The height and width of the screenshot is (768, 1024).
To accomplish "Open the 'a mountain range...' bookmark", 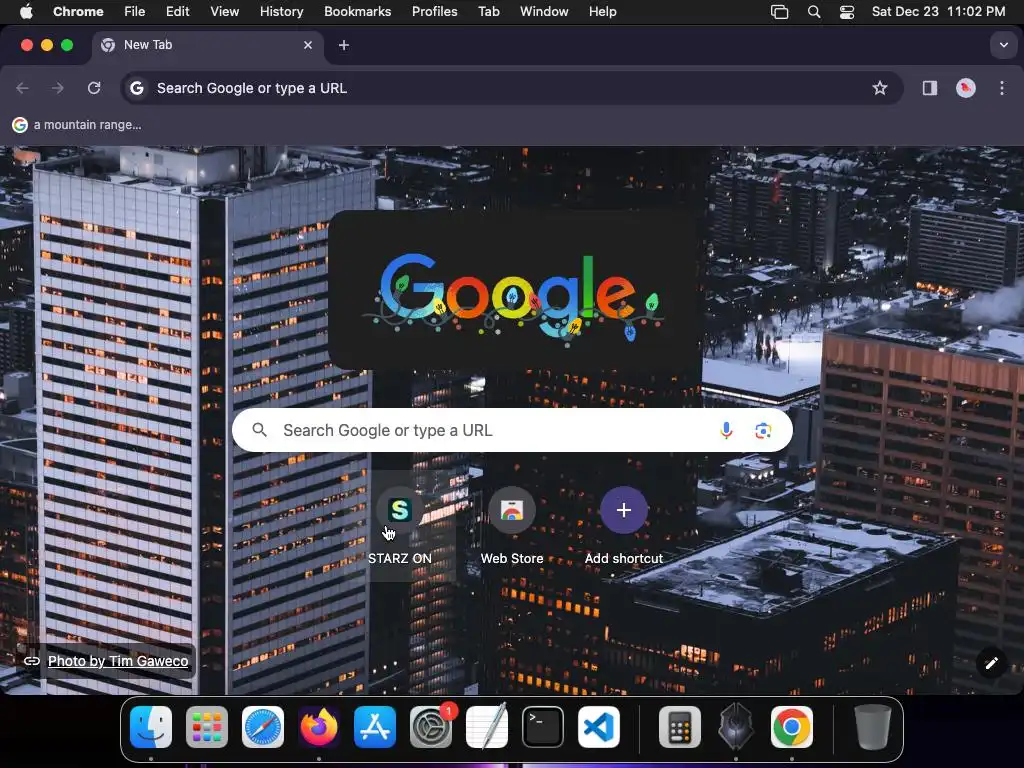I will pos(77,125).
